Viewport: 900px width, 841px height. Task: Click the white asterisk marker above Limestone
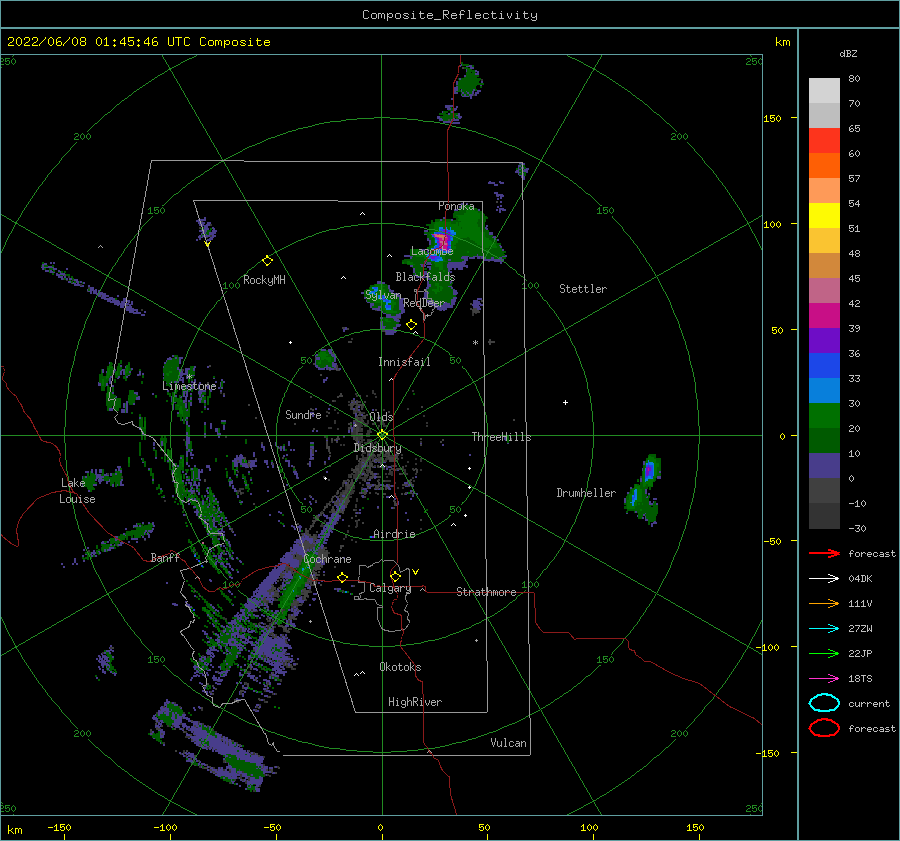(x=189, y=377)
